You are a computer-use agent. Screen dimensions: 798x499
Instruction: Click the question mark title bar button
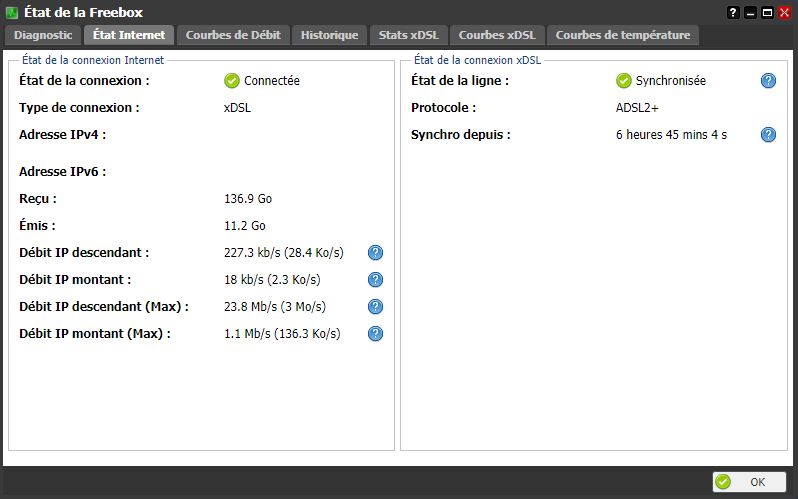(x=733, y=12)
